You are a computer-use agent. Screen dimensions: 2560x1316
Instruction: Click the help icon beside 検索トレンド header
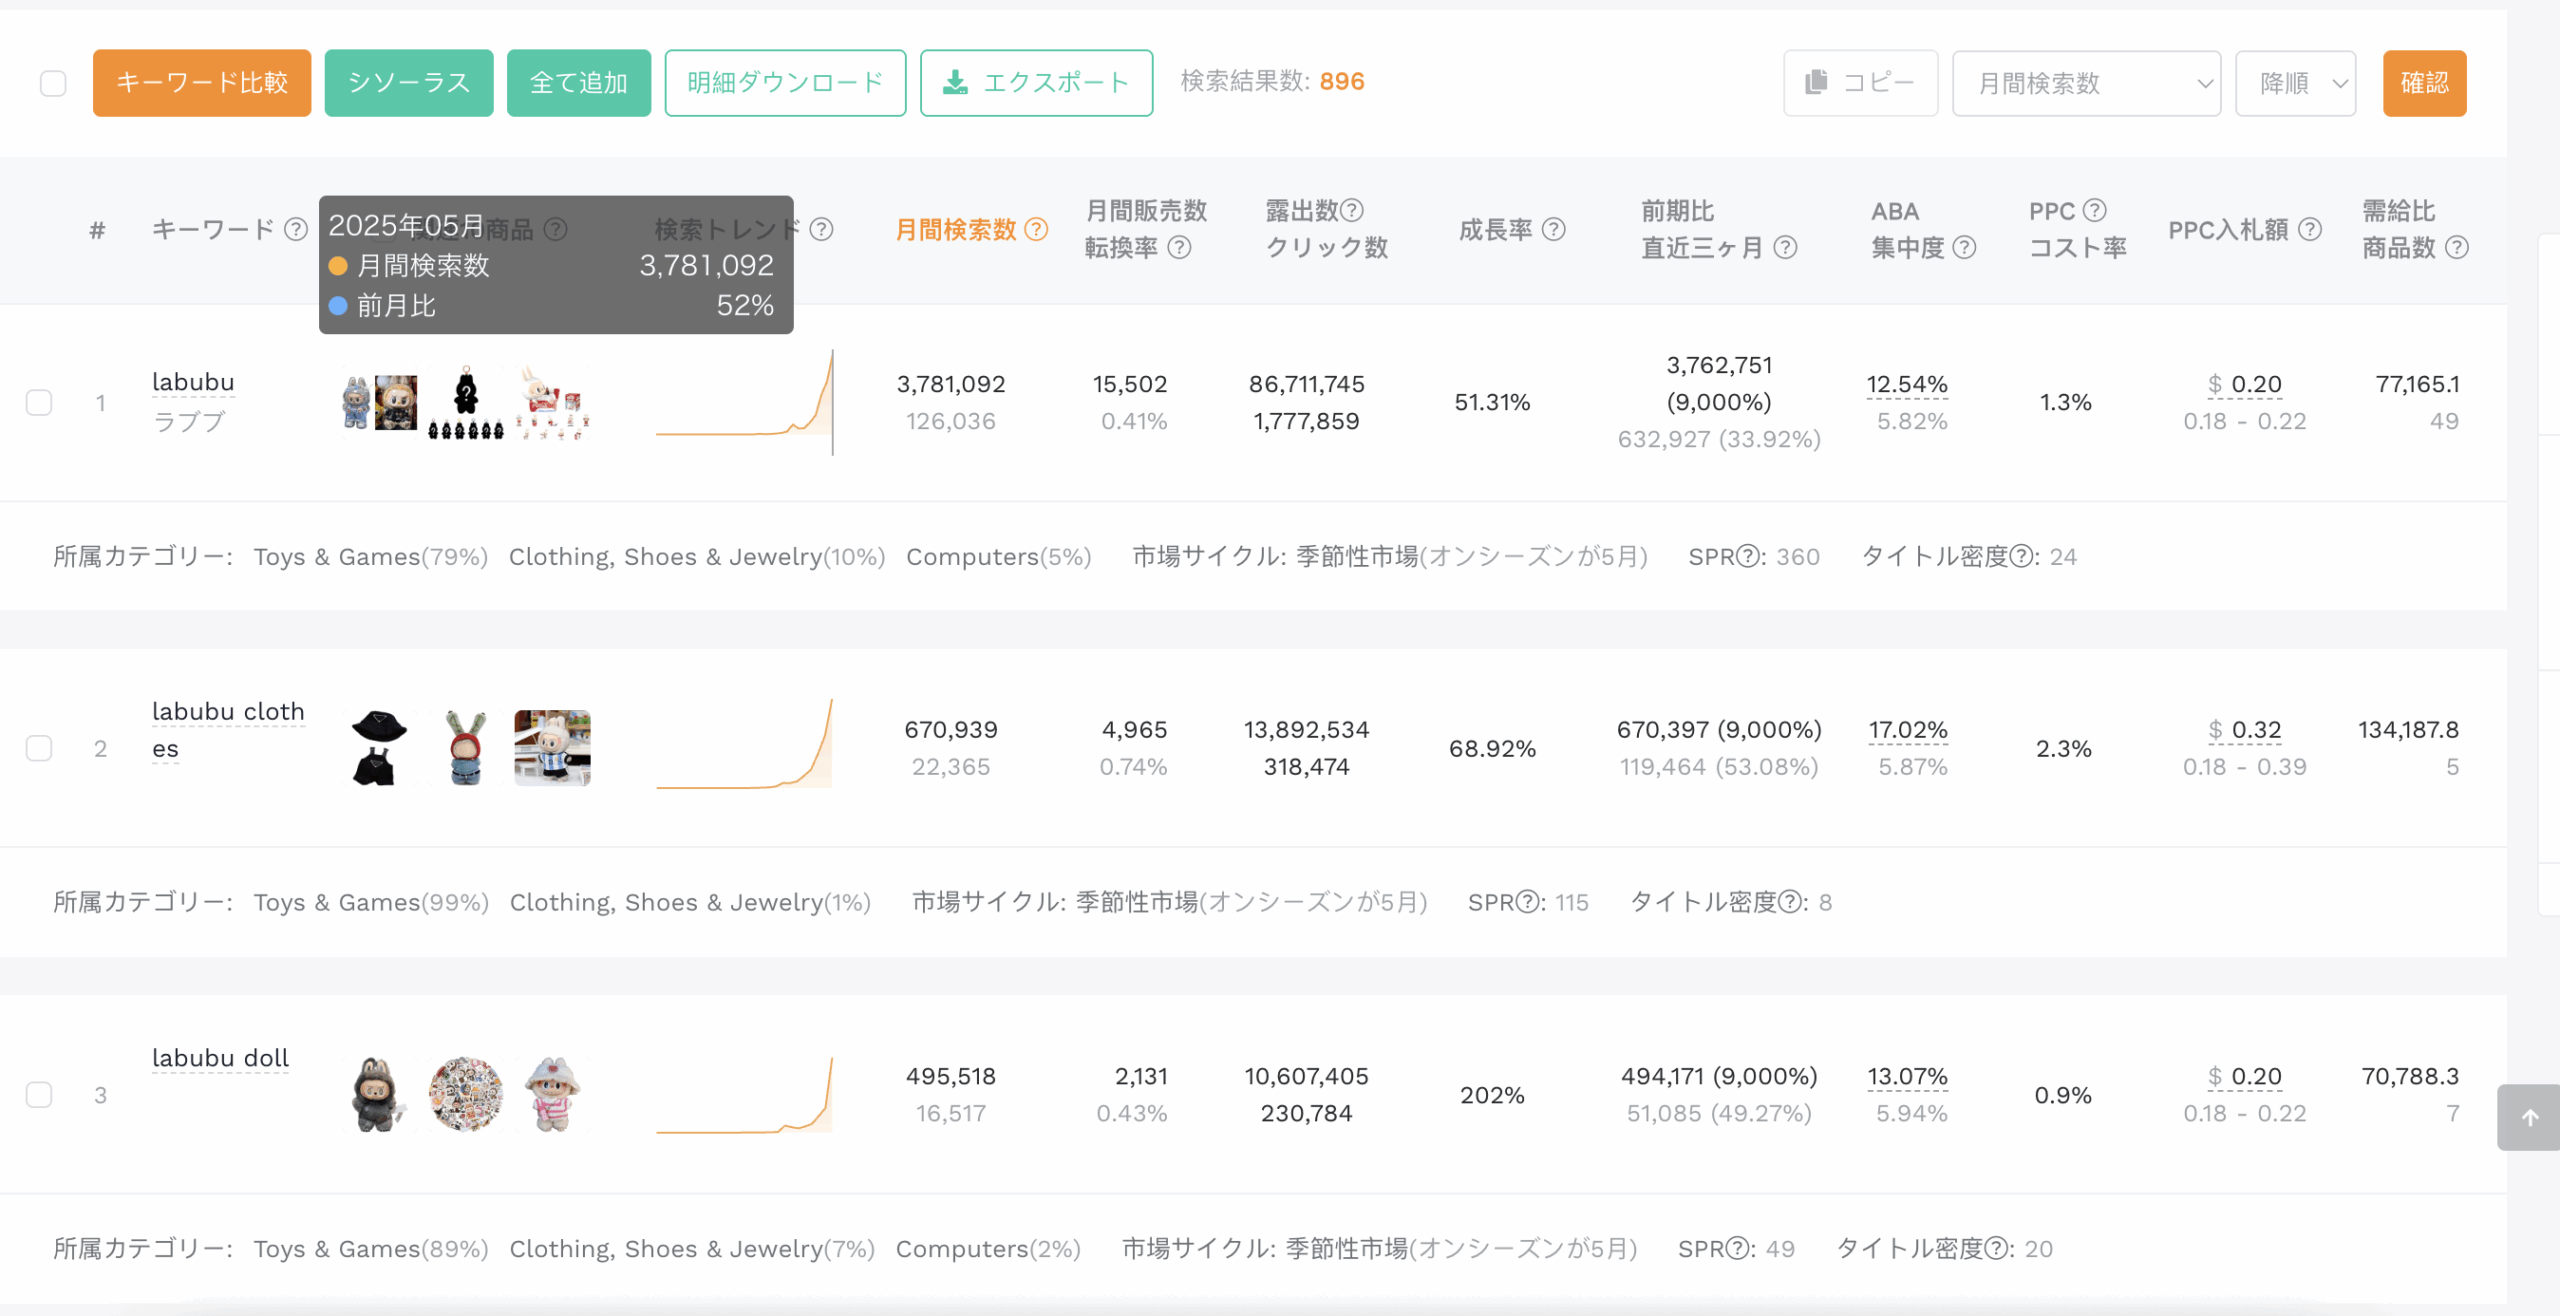point(822,230)
